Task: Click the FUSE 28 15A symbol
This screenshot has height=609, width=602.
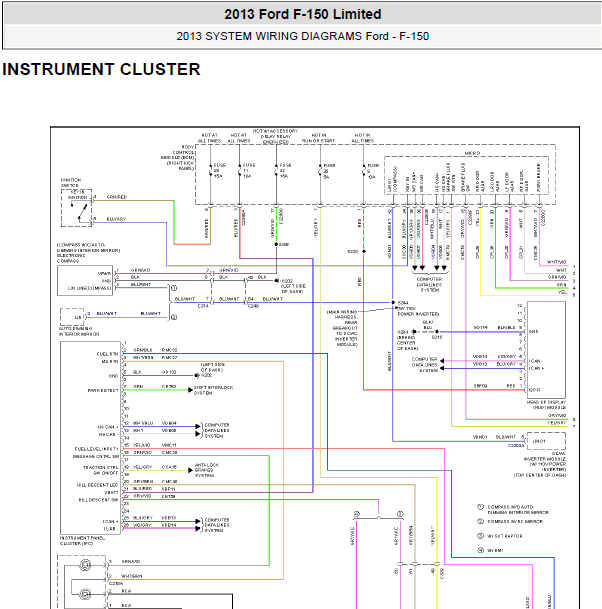Action: tap(210, 171)
